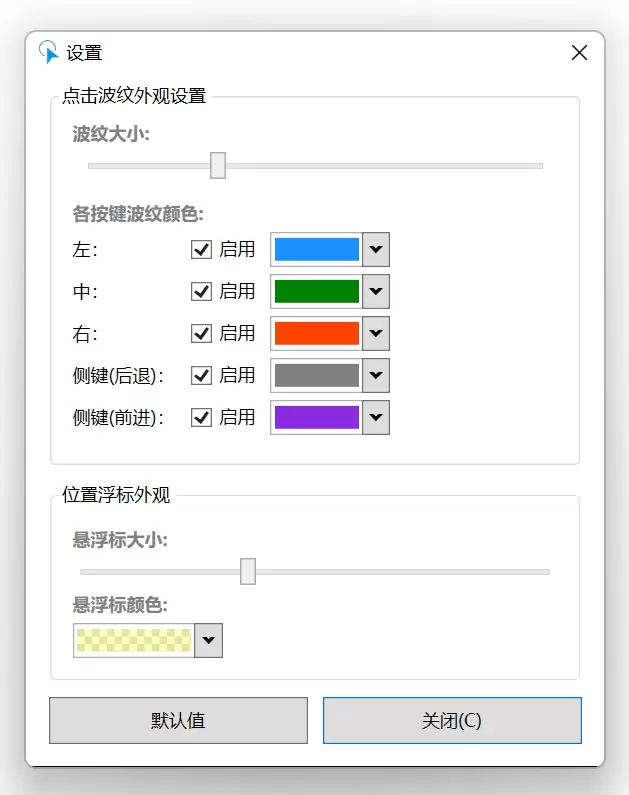Click the blue color swatch for 左

pos(317,249)
